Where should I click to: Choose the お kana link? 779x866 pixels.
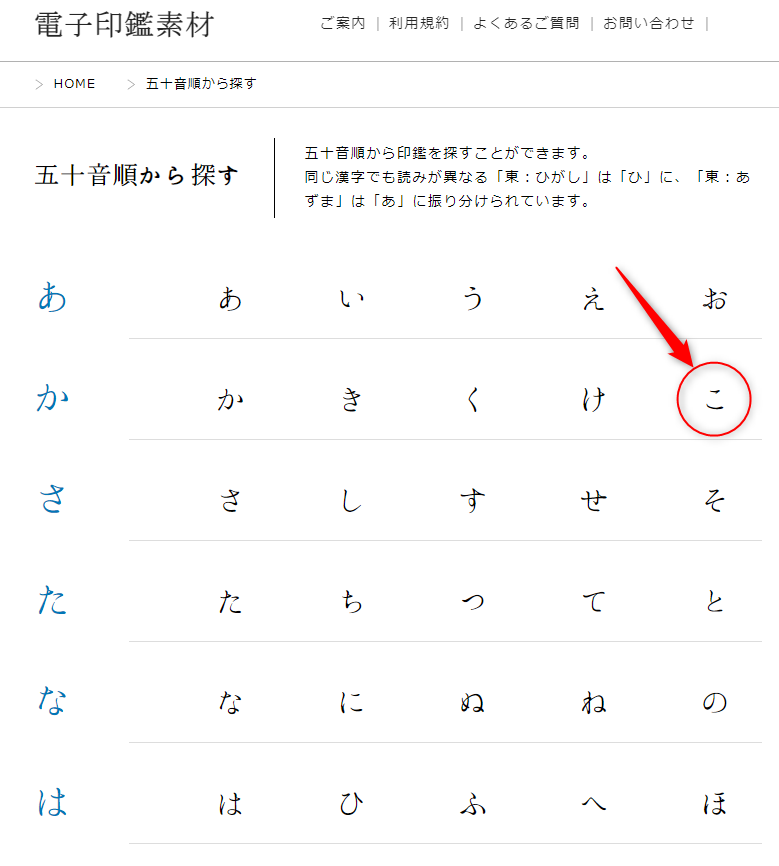point(715,299)
